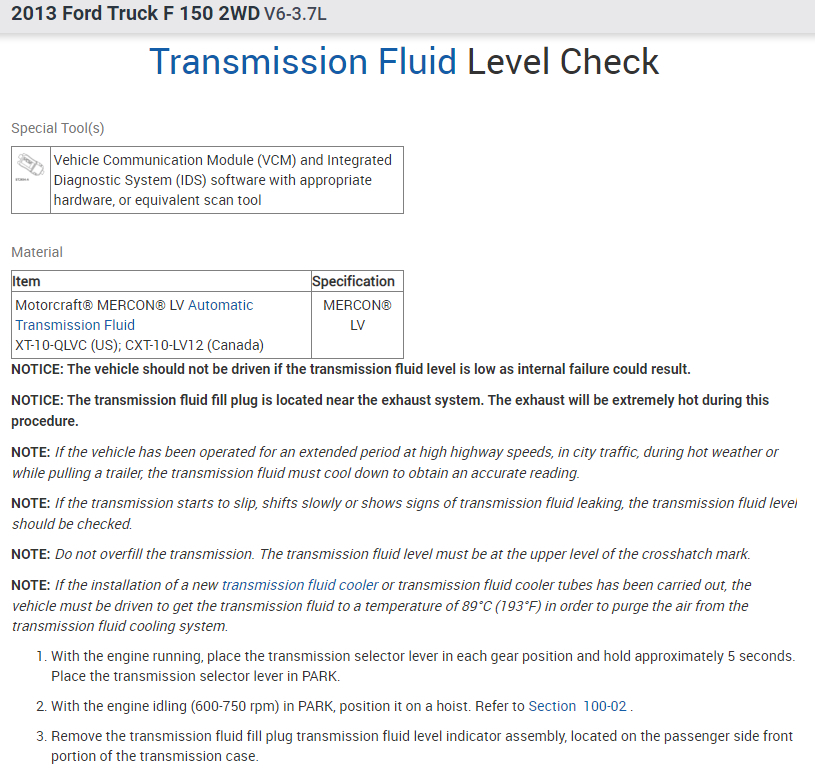This screenshot has width=815, height=773.
Task: Open the transmission fluid cooler link
Action: click(300, 585)
